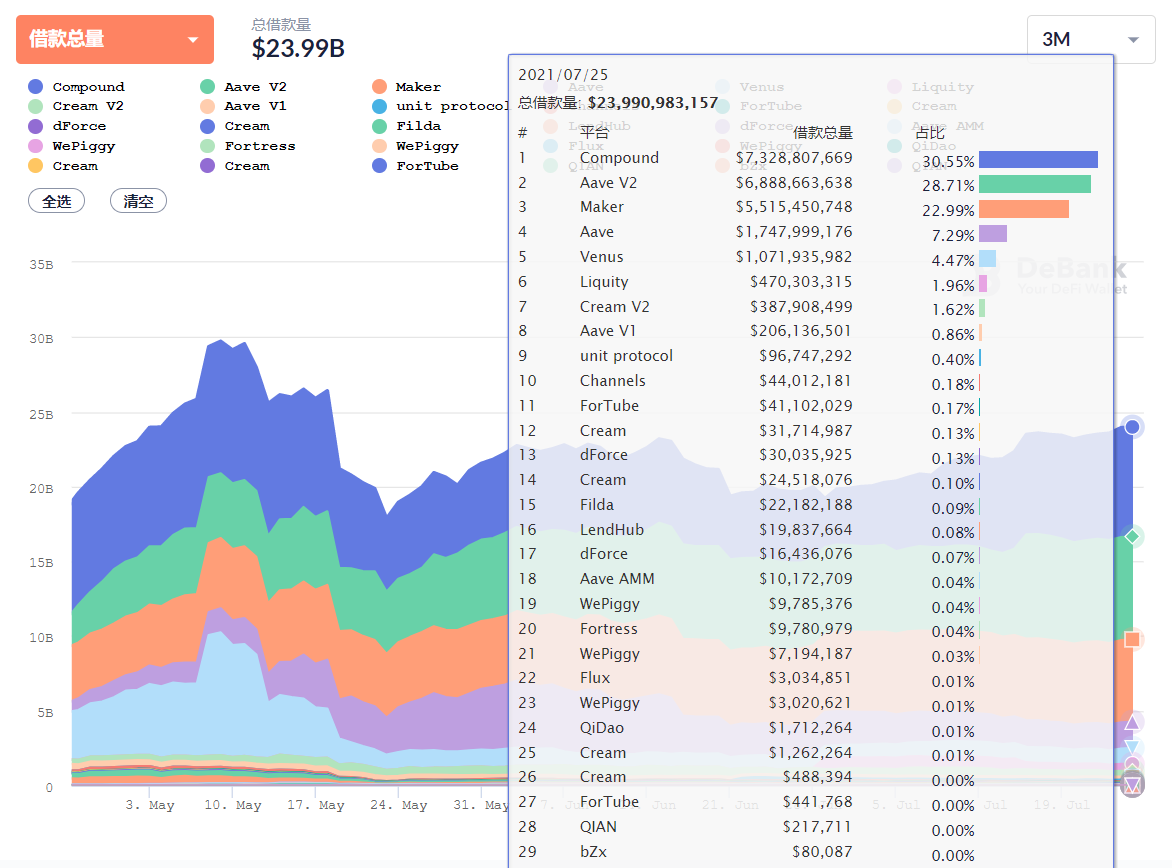Click the blue circle Compound data marker
This screenshot has height=868, width=1172.
(x=1132, y=427)
